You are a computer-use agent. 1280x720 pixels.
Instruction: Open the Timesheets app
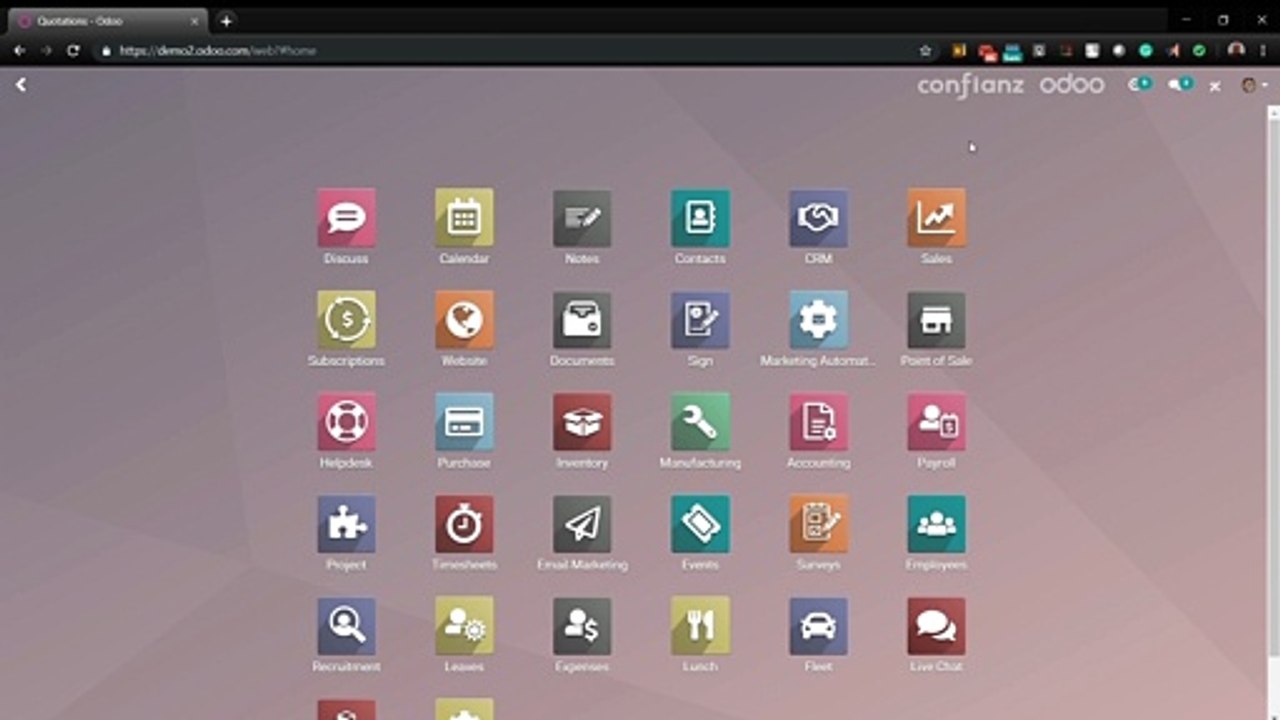click(464, 524)
